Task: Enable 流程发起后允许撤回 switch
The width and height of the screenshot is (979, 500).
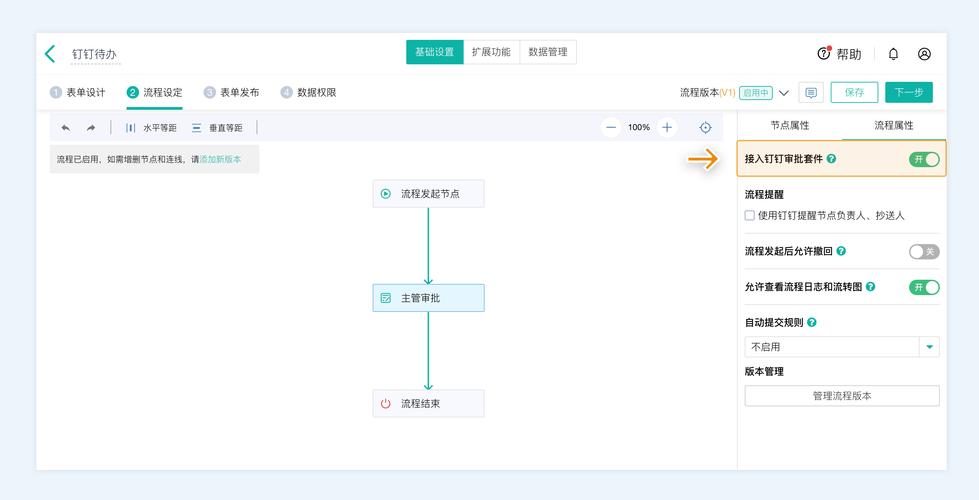Action: click(924, 252)
